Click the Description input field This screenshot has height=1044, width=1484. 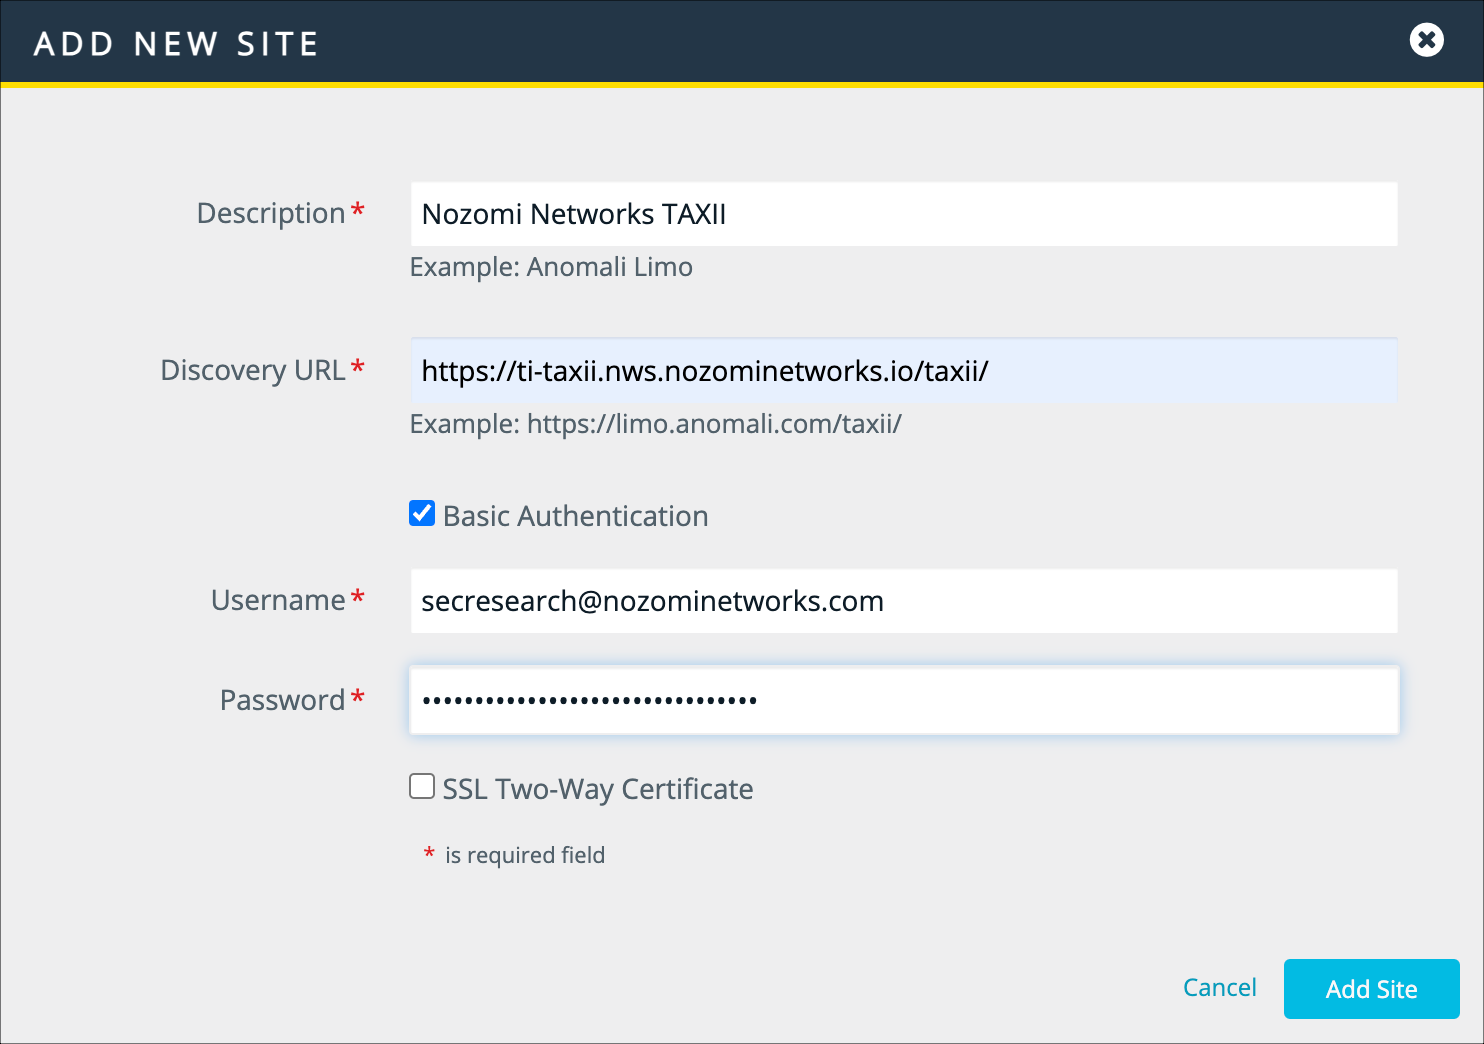point(904,214)
